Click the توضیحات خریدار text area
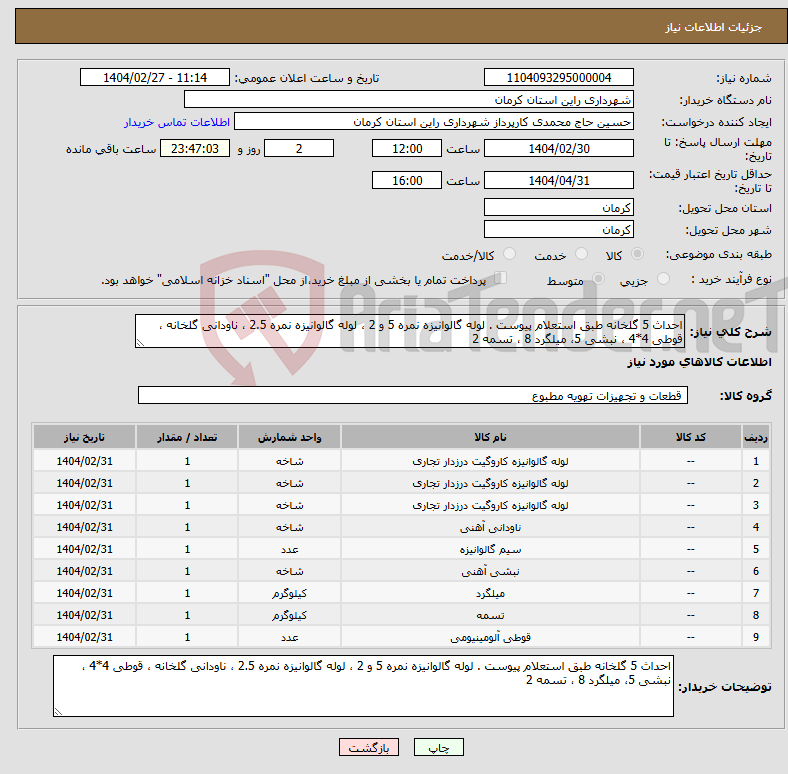The height and width of the screenshot is (774, 788). (x=363, y=687)
